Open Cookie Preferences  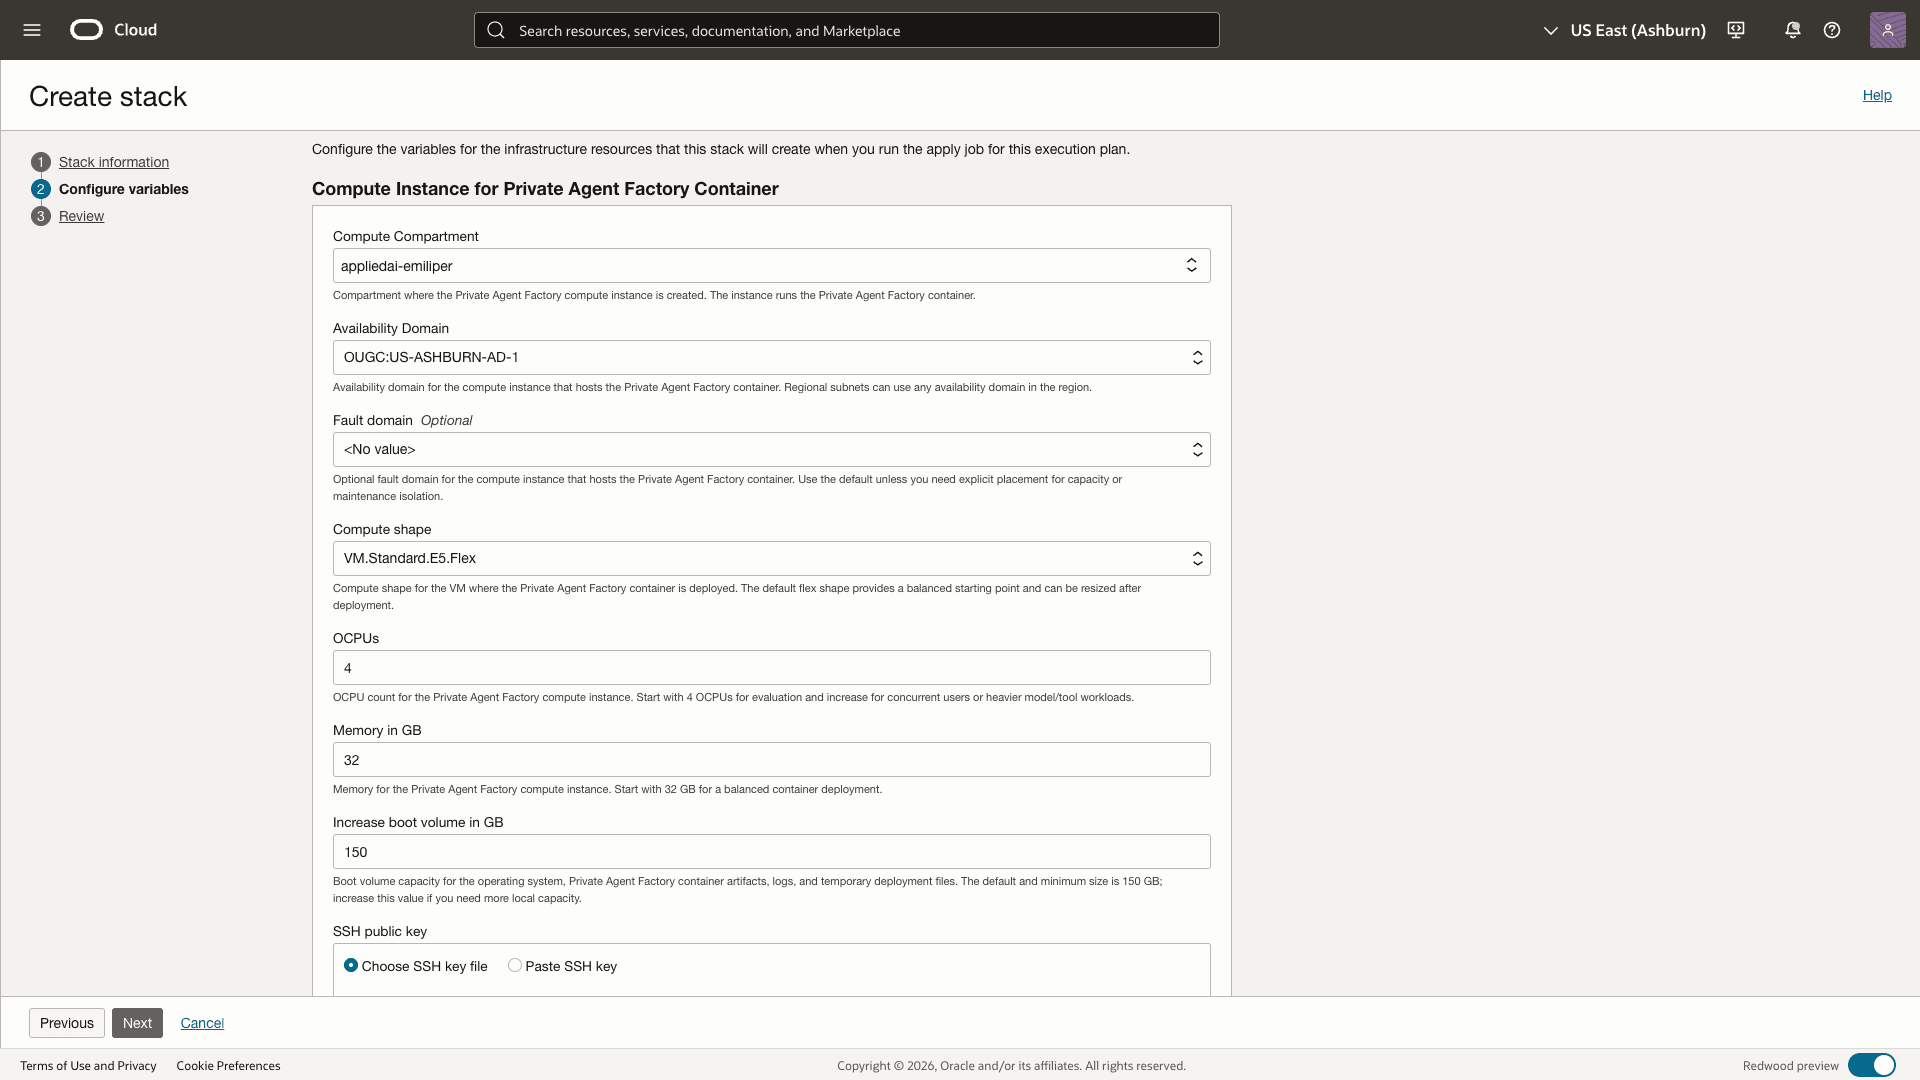(228, 1066)
